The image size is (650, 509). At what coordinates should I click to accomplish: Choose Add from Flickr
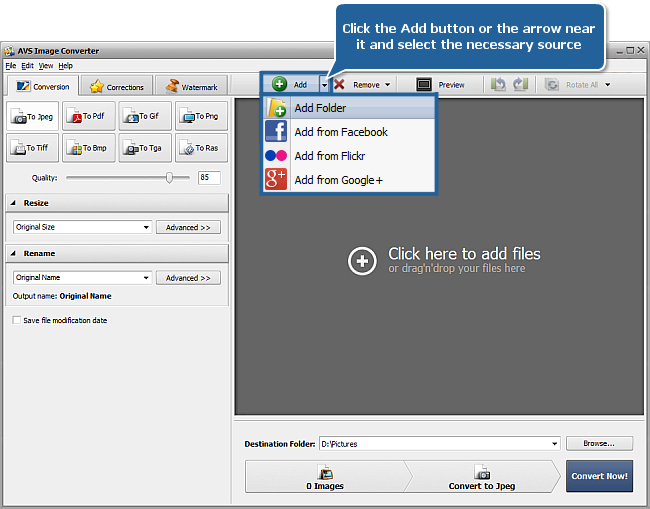tap(349, 156)
